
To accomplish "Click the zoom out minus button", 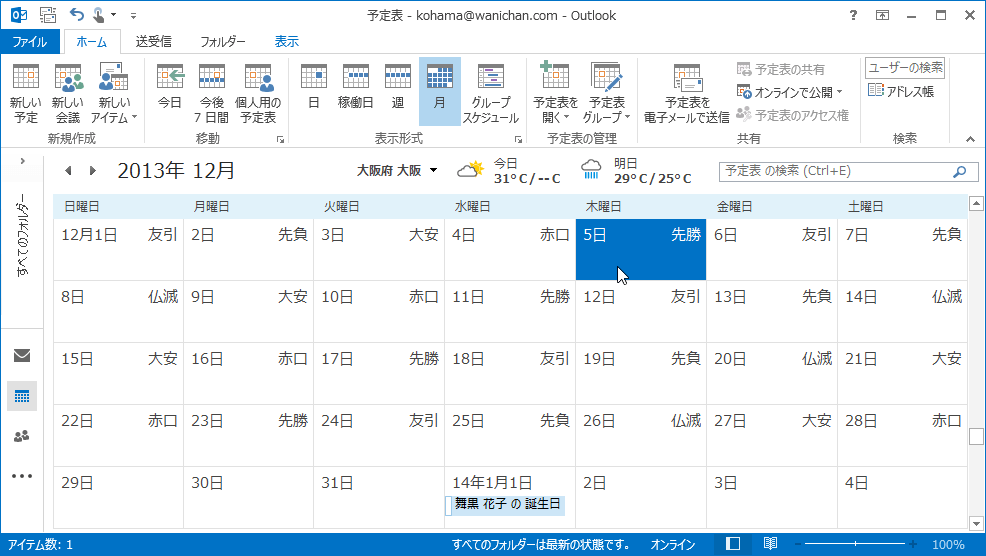I will pos(797,544).
